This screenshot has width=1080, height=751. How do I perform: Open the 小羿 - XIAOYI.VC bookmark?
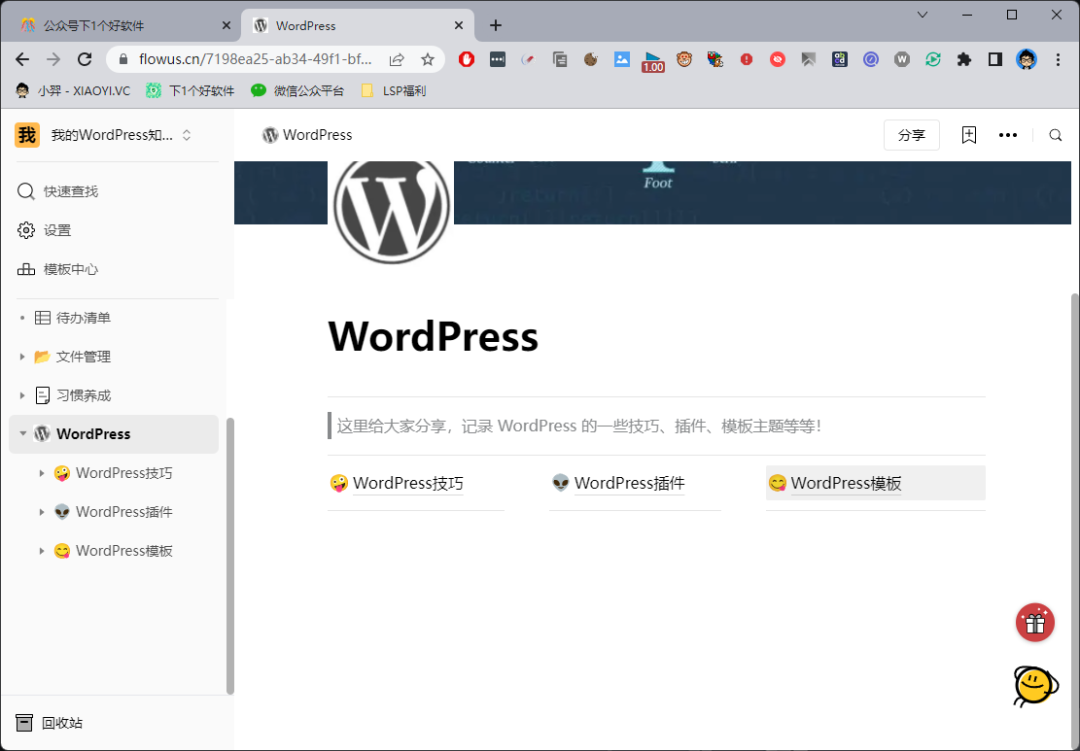(72, 90)
